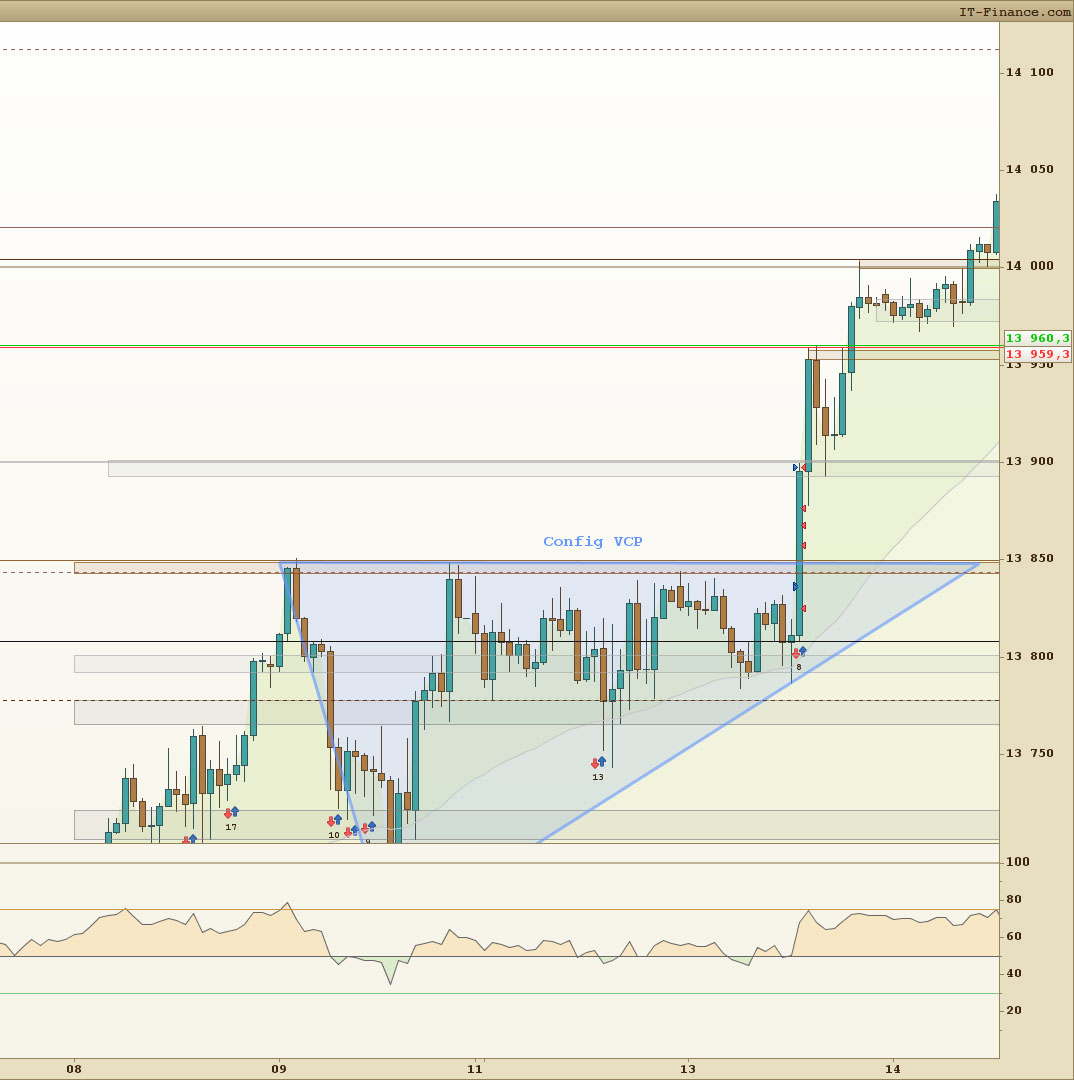1074x1080 pixels.
Task: Click the 13 750 price axis label
Action: [1029, 754]
